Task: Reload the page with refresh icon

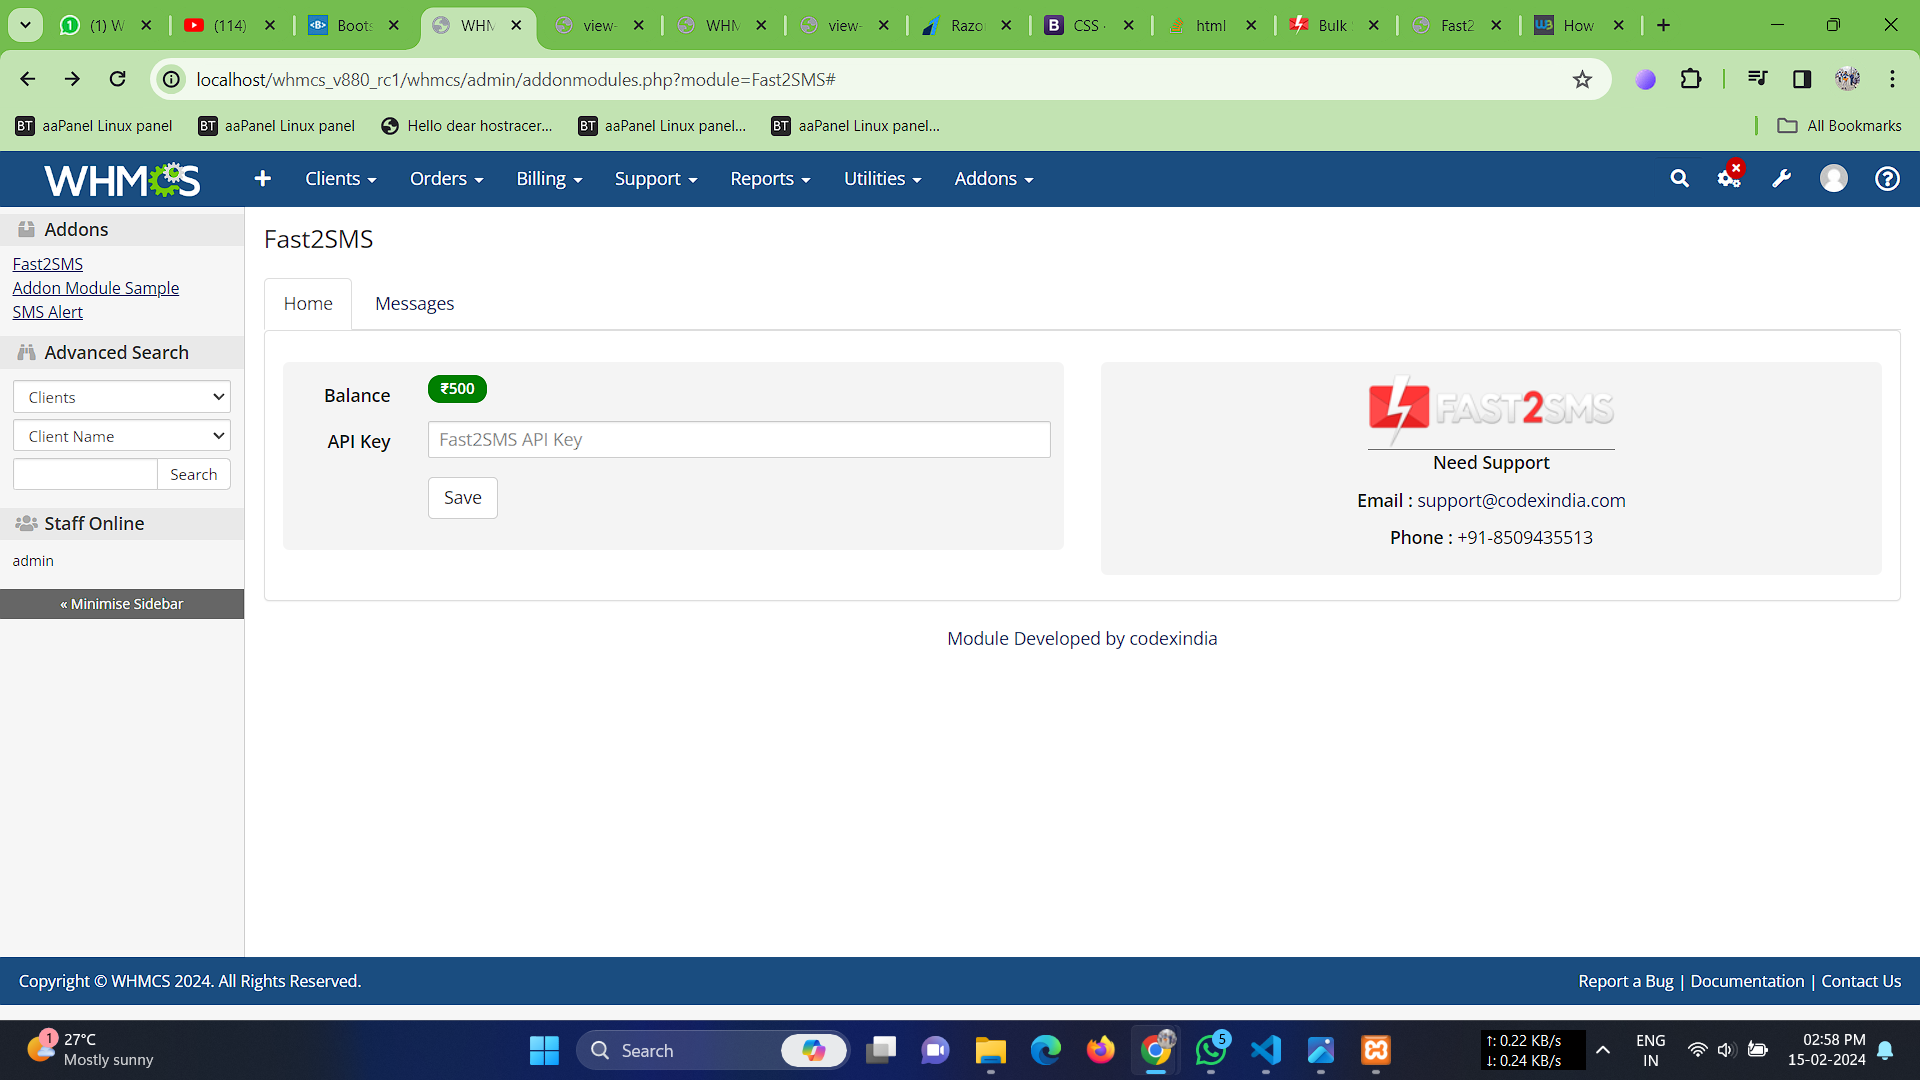Action: [x=118, y=79]
